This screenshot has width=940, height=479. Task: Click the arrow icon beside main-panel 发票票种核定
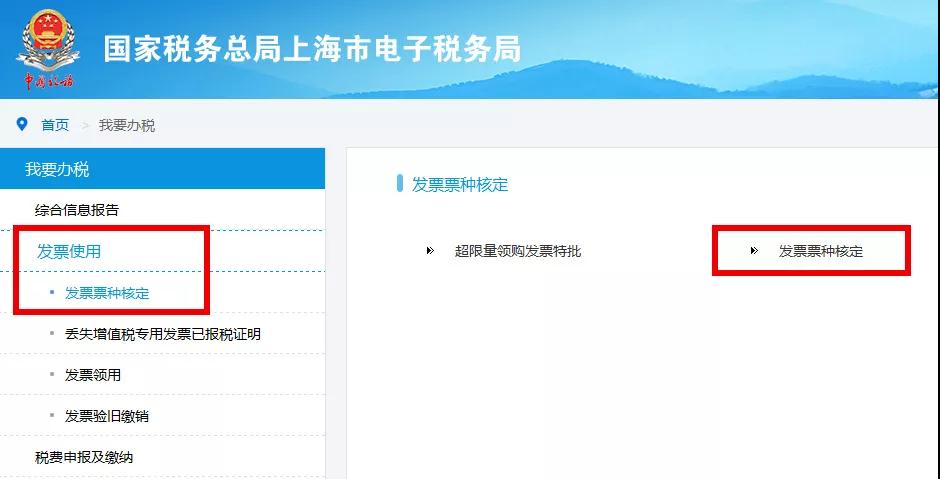(754, 251)
